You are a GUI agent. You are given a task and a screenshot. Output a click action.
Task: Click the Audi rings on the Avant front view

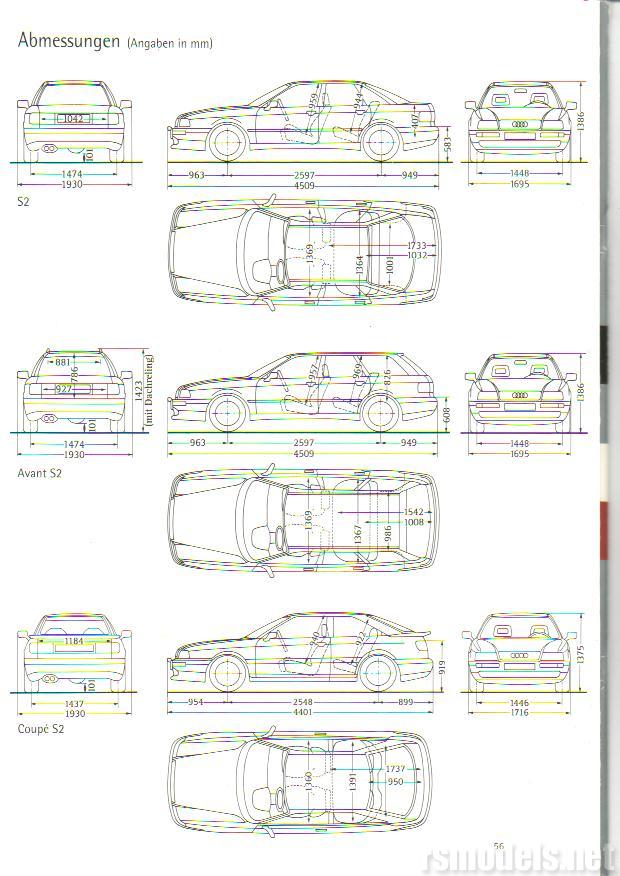point(519,396)
